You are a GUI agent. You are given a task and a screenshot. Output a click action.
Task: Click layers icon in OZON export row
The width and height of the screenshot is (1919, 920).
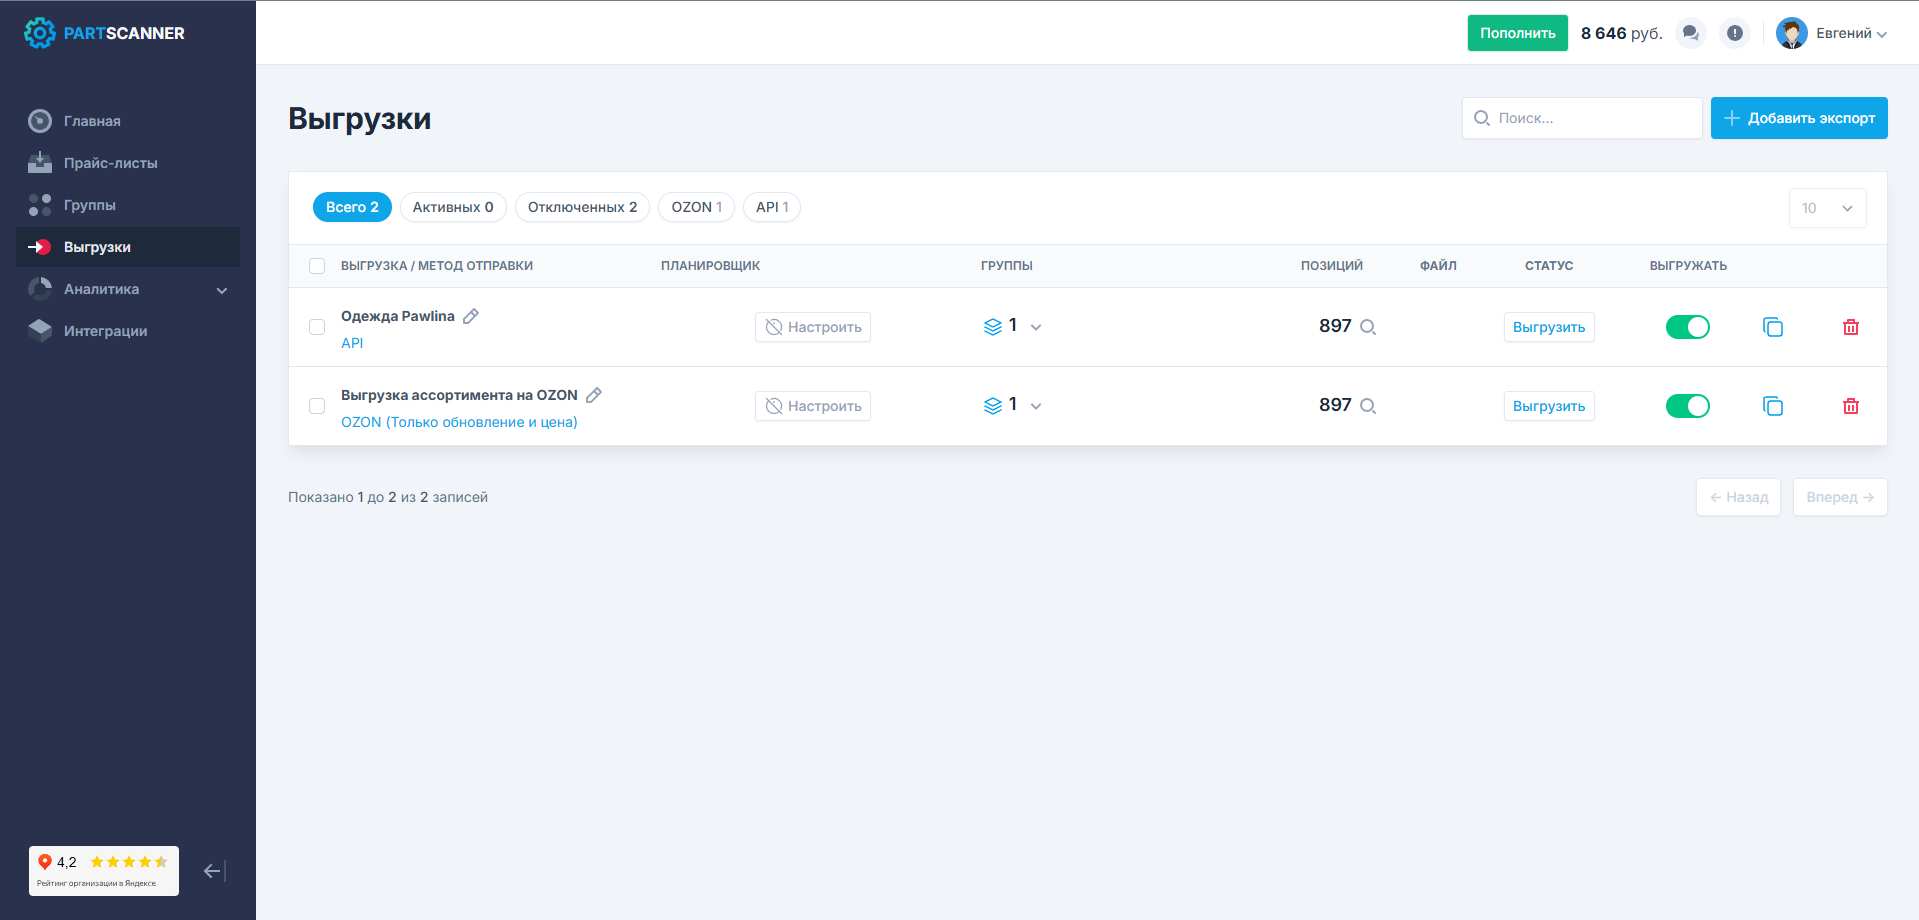(993, 406)
